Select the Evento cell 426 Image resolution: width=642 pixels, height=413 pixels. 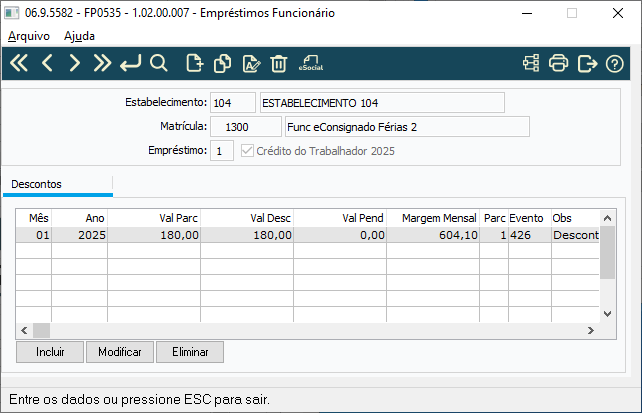pyautogui.click(x=530, y=235)
